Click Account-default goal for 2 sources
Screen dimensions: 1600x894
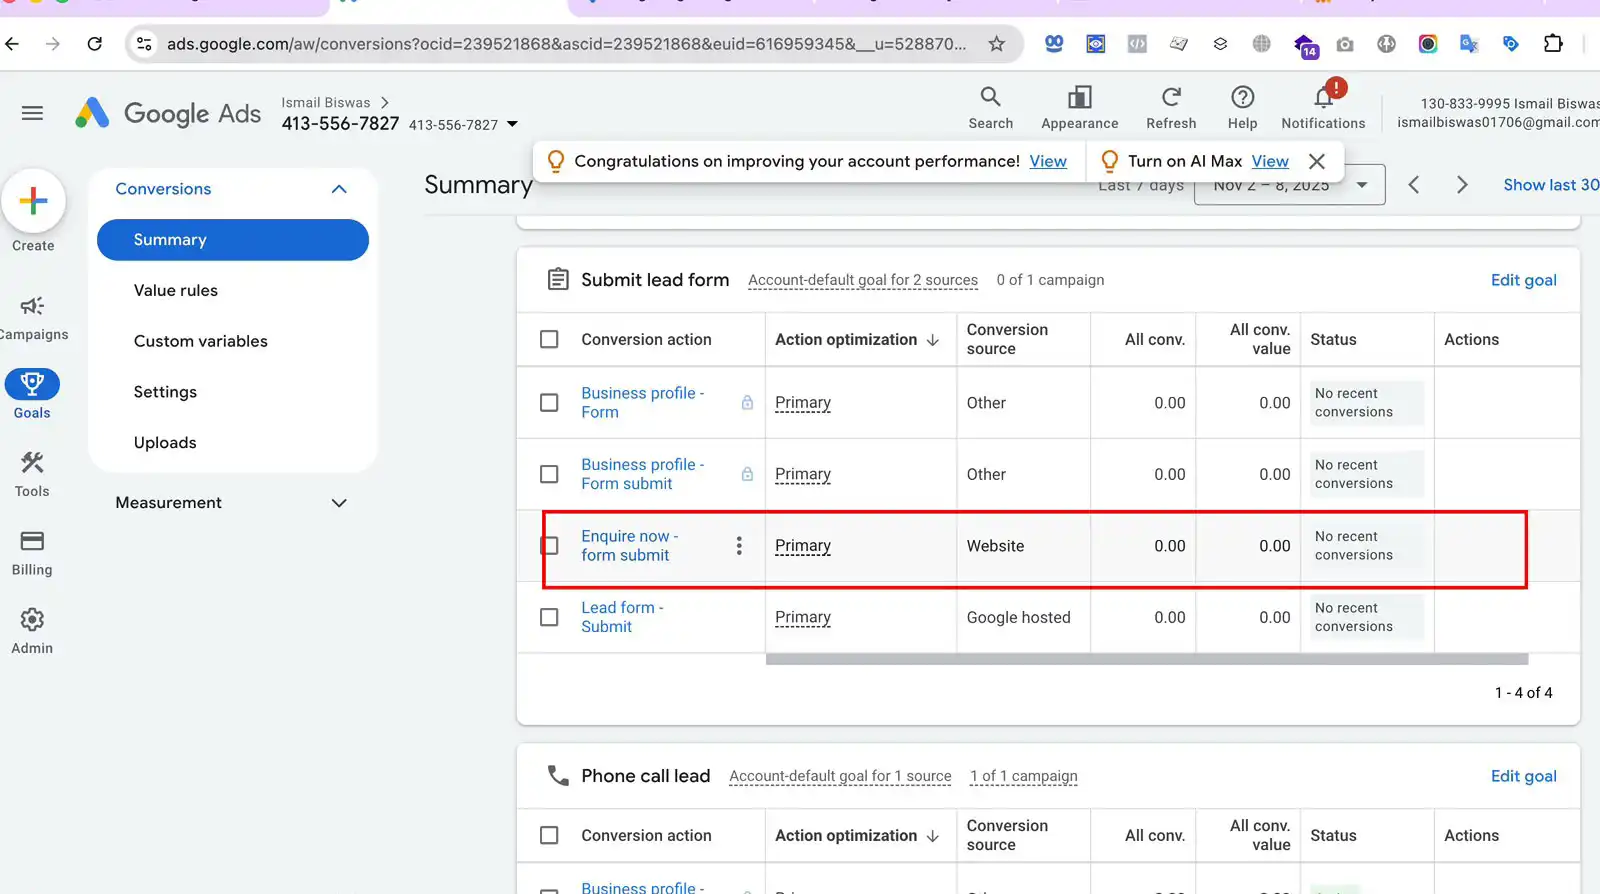click(x=863, y=280)
